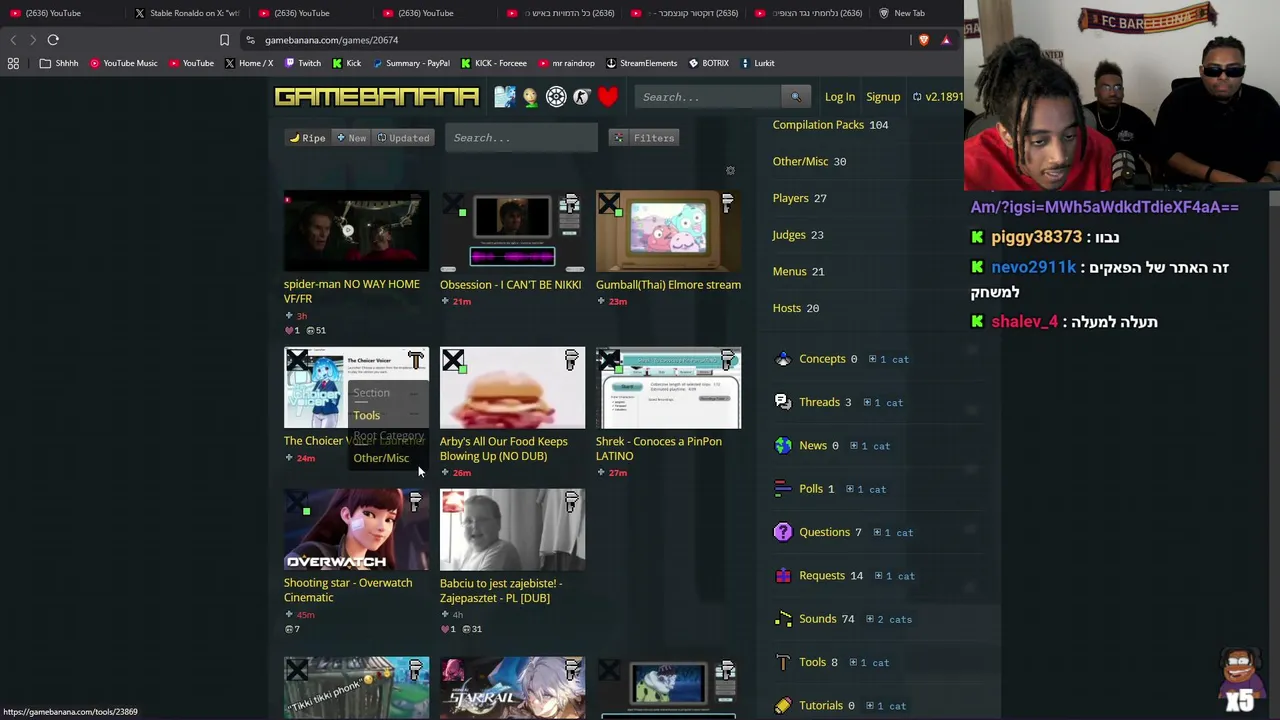Open the Arby's burger thumbnail

512,388
